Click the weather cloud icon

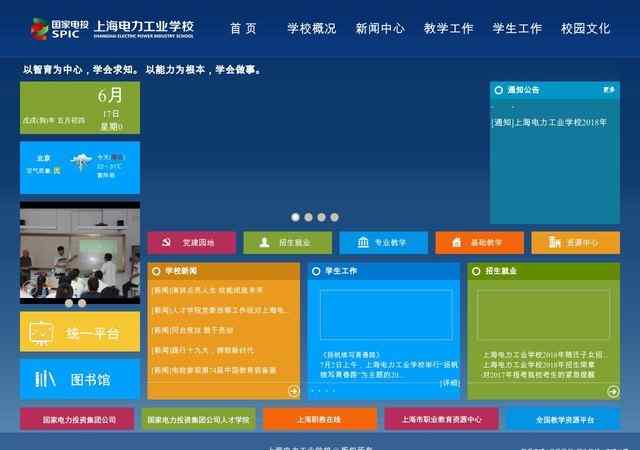(81, 162)
